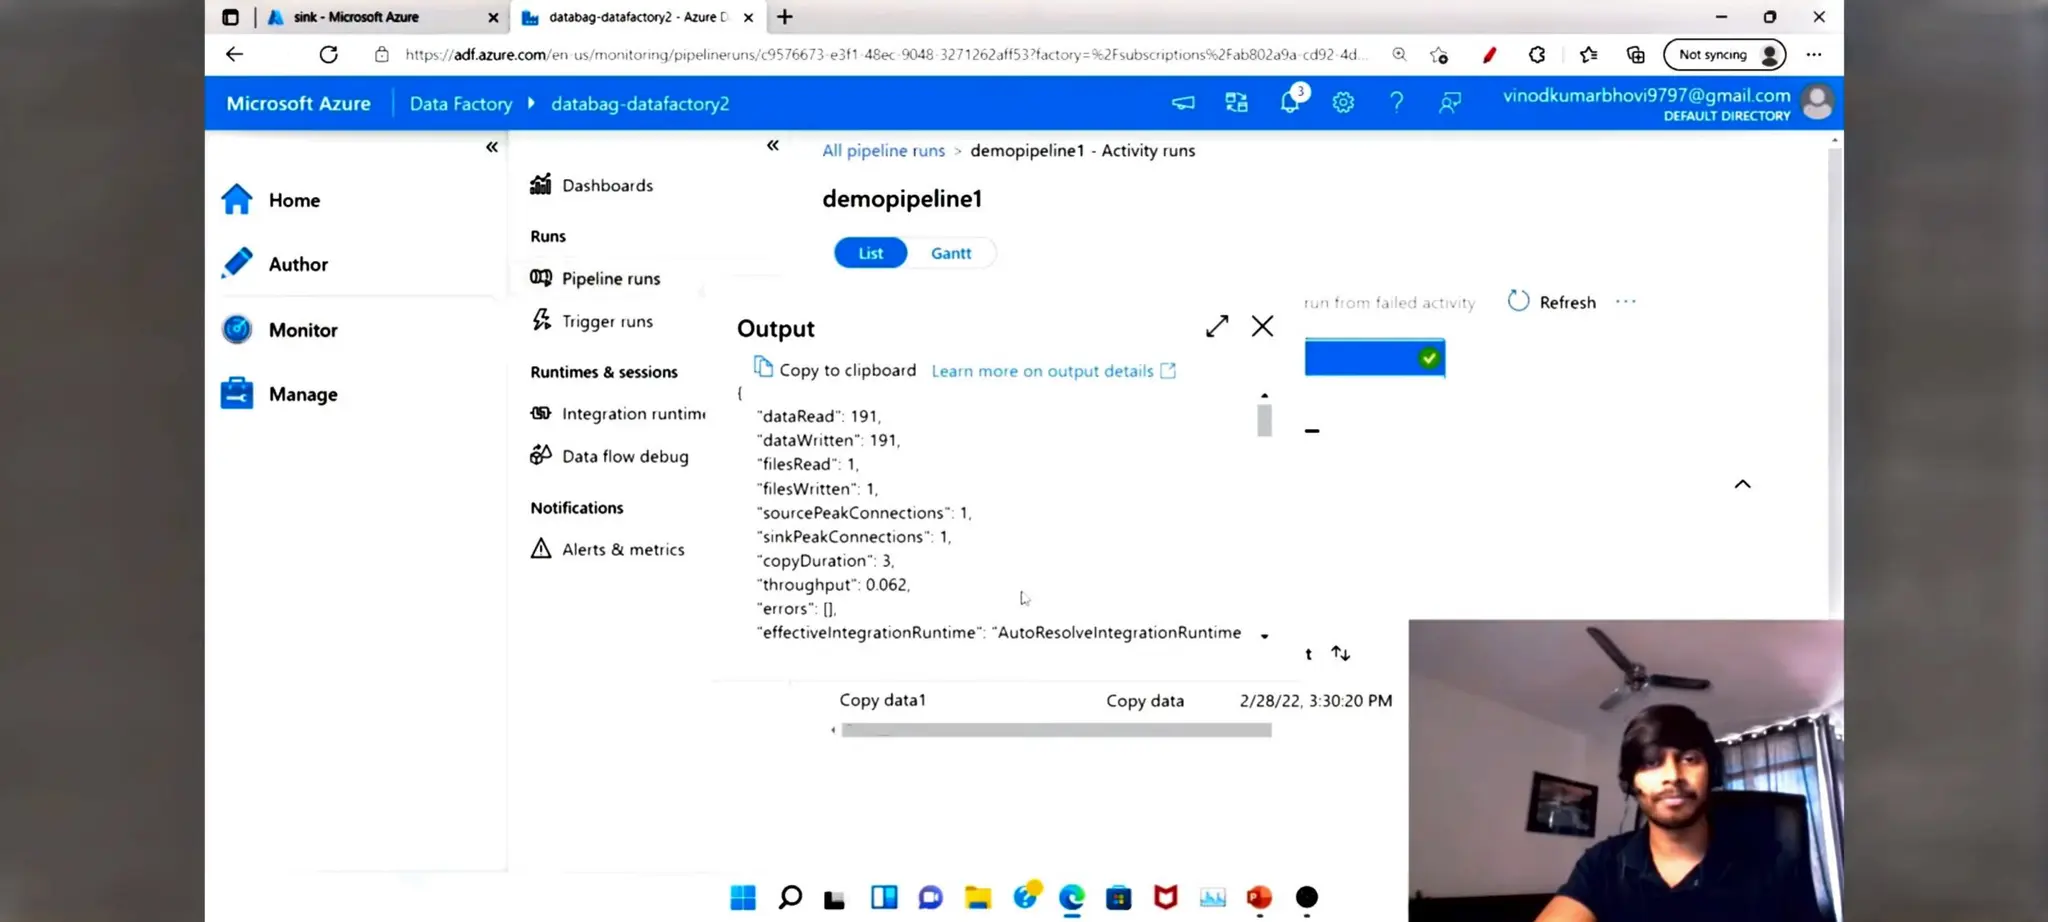
Task: Collapse the monitoring sub-menu pane
Action: 772,145
